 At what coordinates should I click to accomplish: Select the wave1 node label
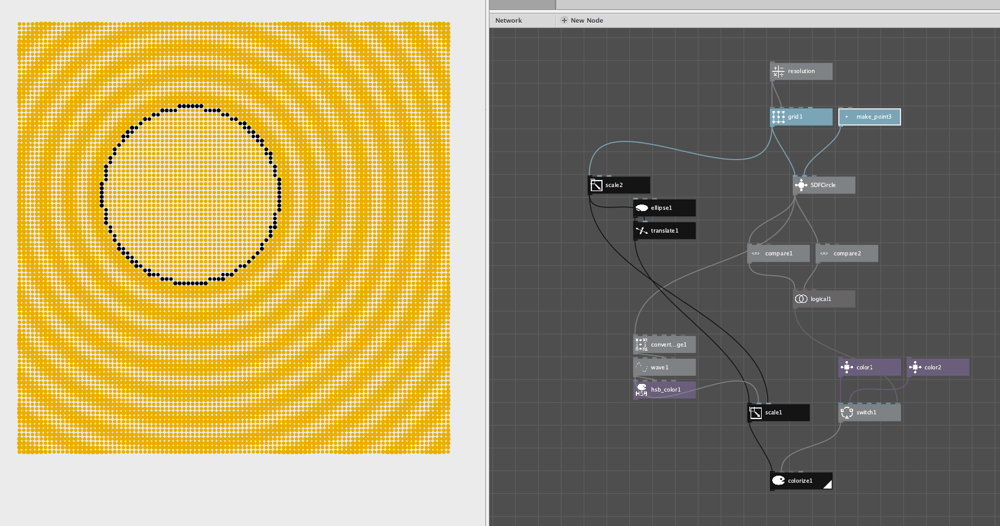click(659, 367)
